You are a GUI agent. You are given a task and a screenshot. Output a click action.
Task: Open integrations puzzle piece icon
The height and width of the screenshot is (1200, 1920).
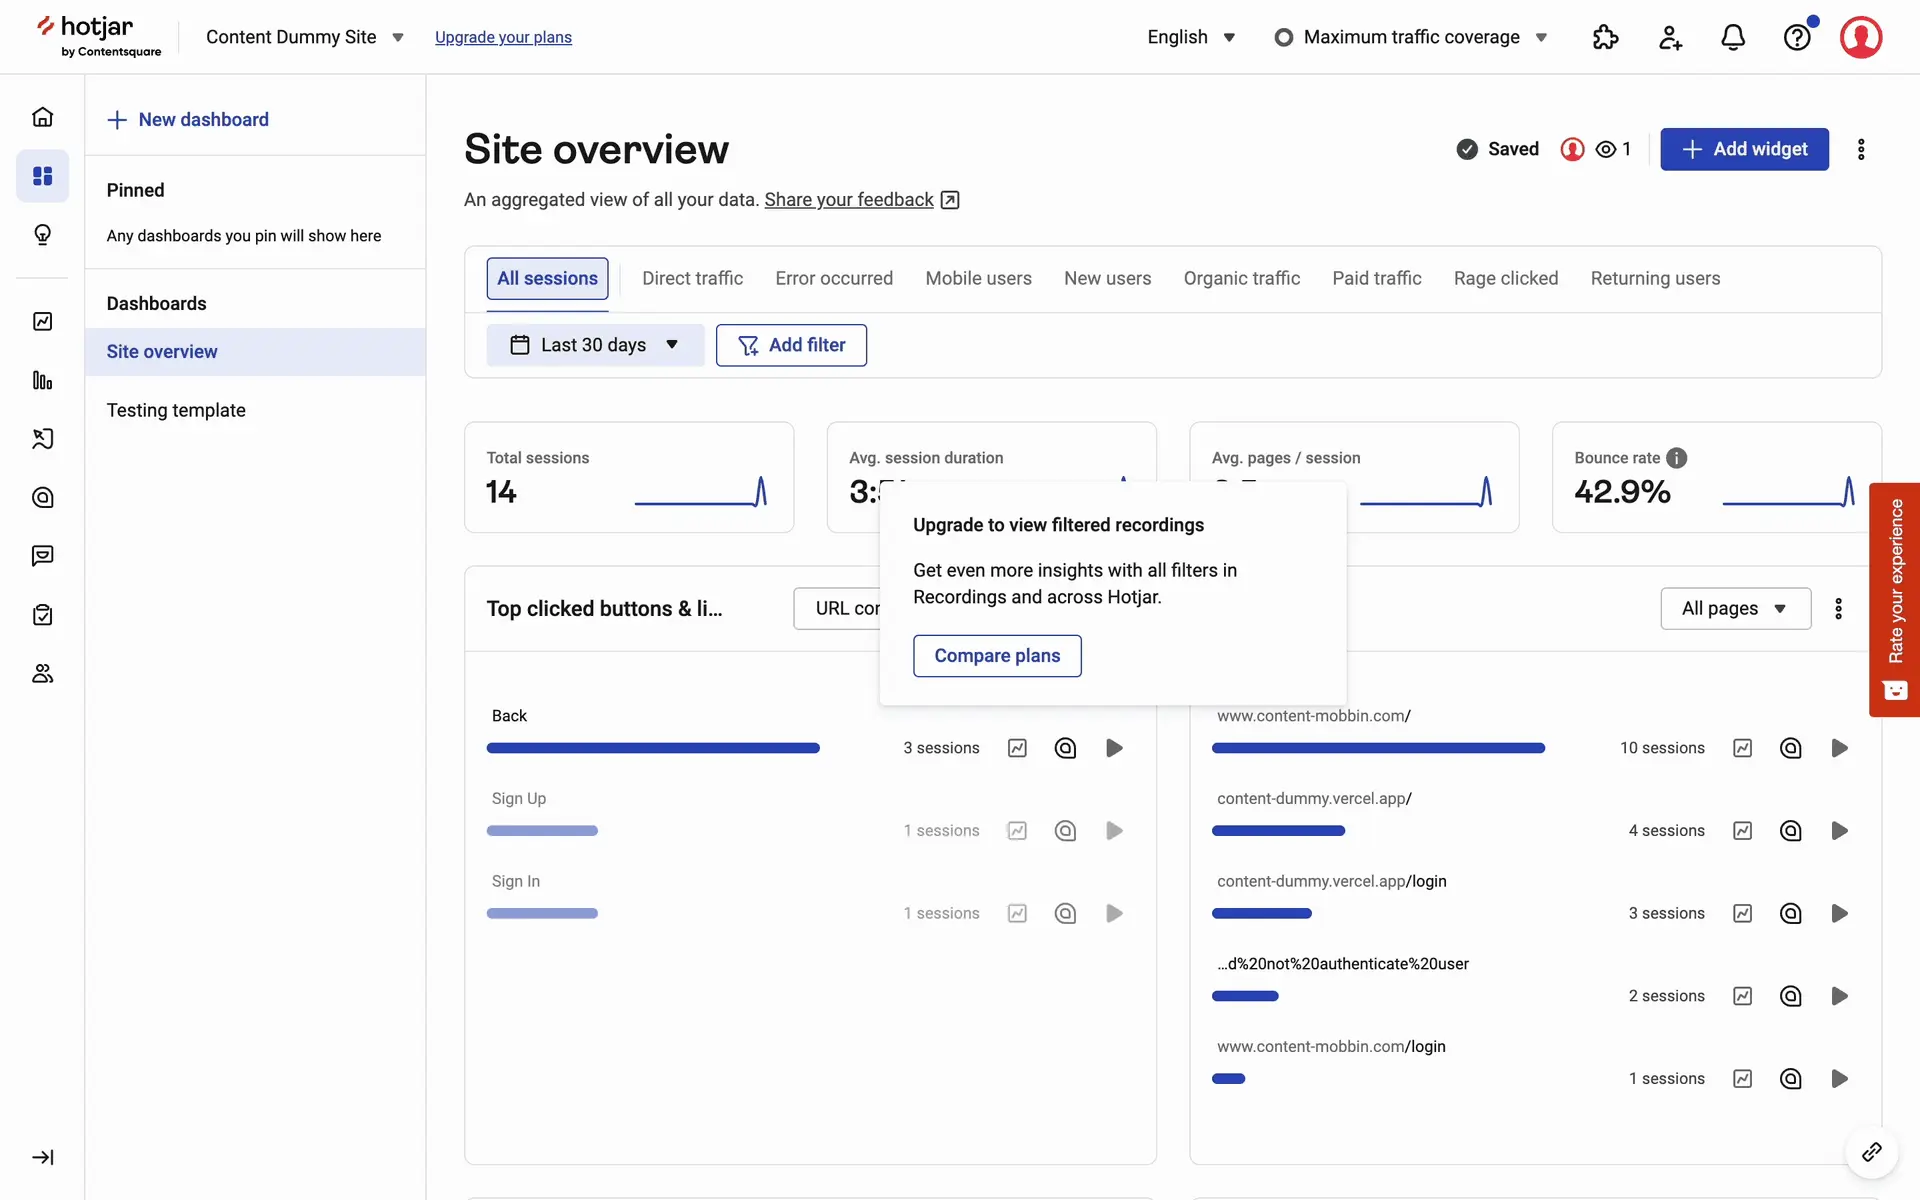click(1605, 38)
